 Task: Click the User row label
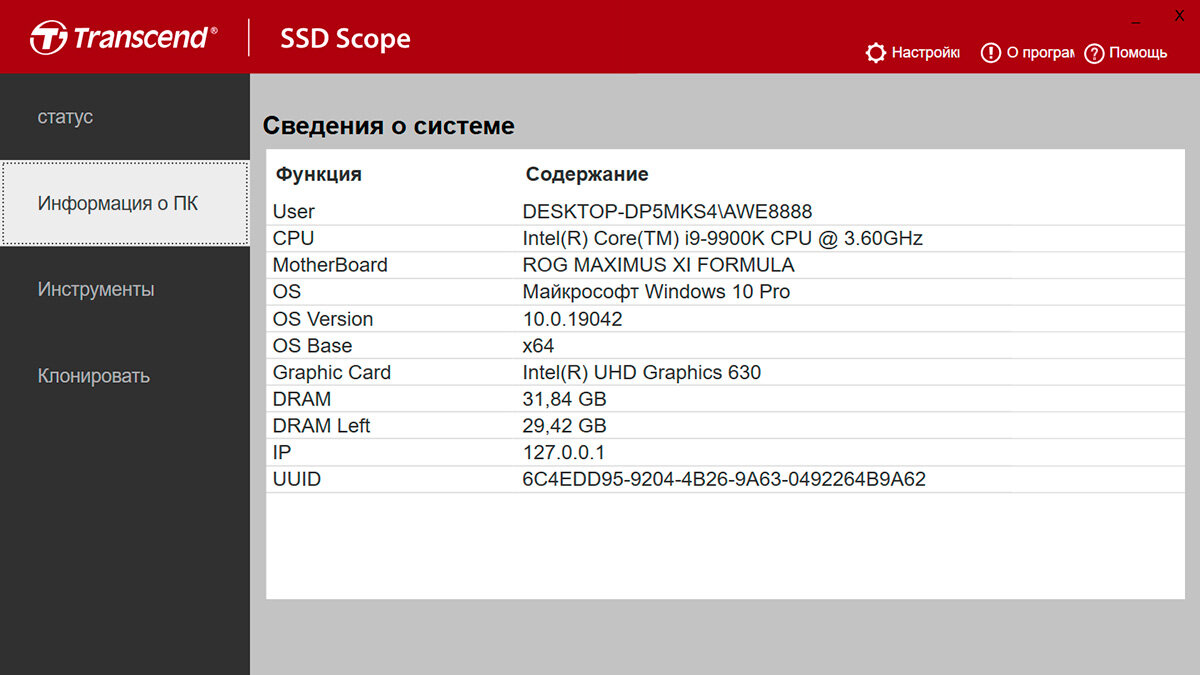point(294,211)
